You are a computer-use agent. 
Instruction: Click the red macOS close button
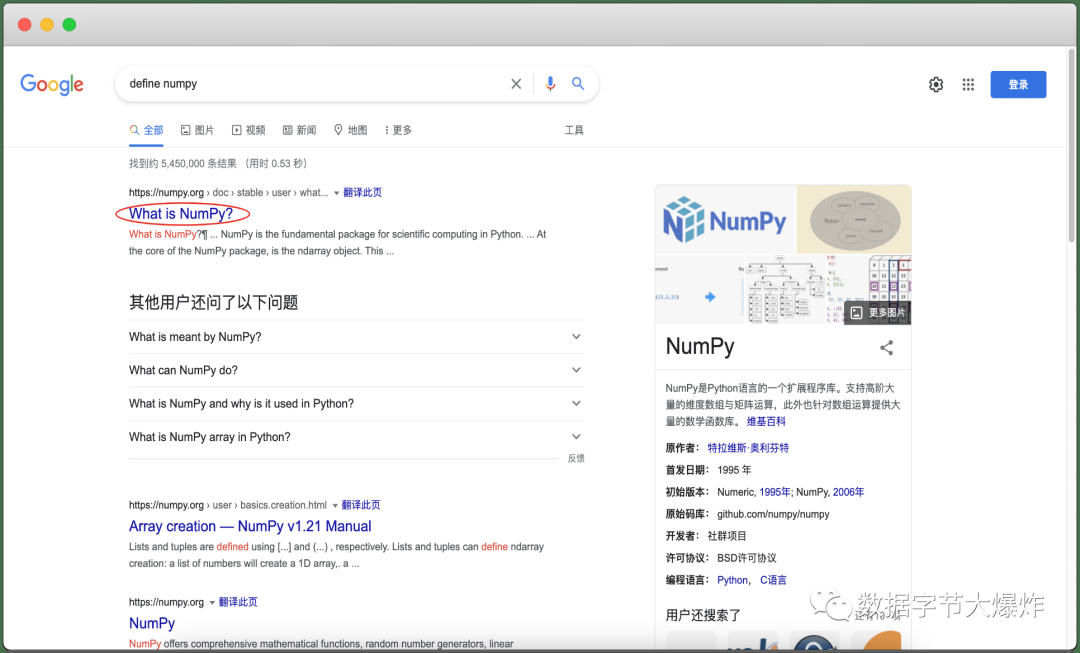(25, 25)
